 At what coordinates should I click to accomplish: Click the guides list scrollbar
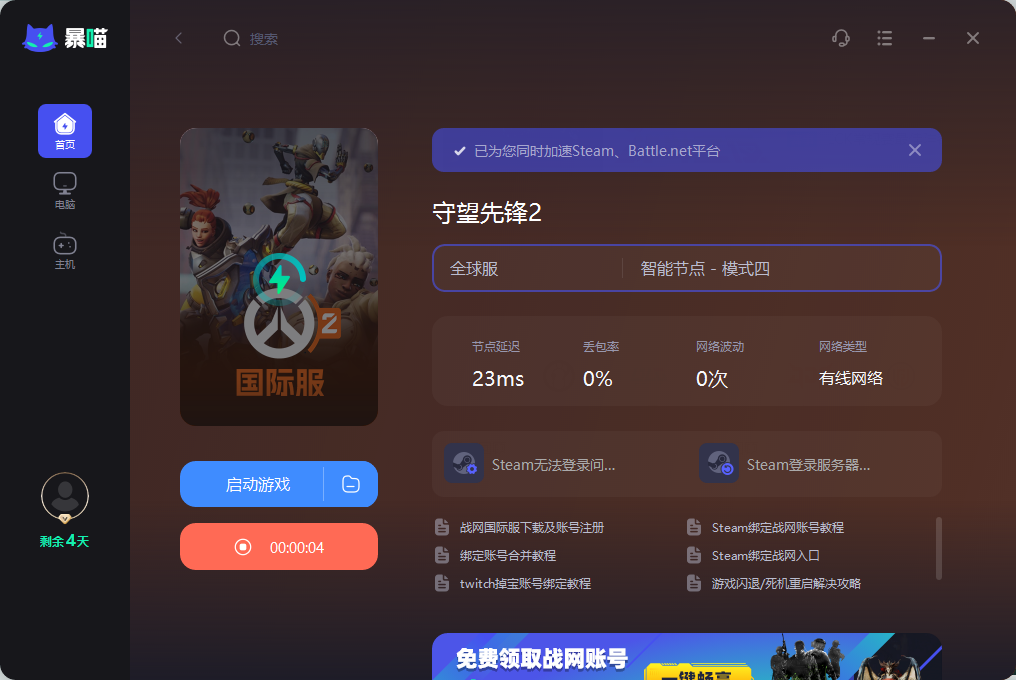click(x=939, y=548)
